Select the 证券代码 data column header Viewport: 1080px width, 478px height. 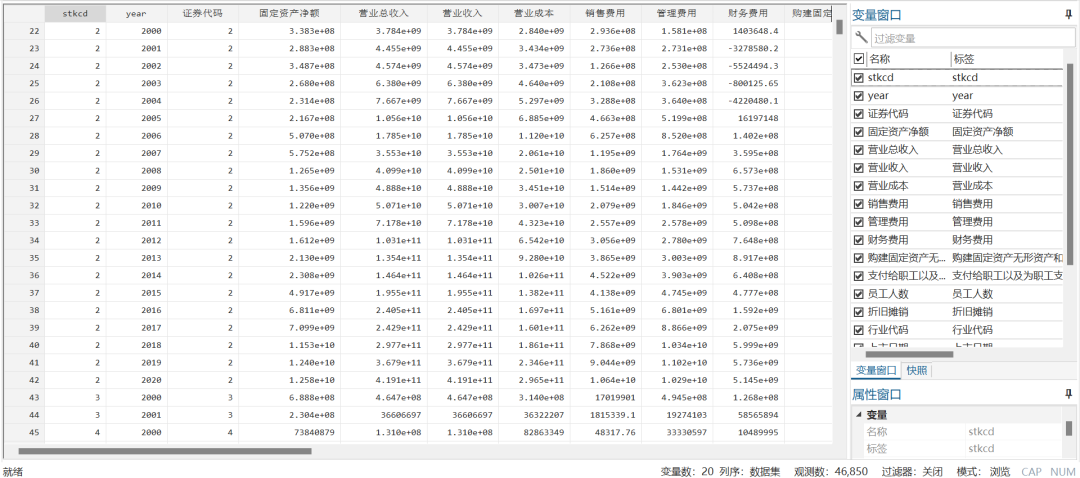coord(202,13)
